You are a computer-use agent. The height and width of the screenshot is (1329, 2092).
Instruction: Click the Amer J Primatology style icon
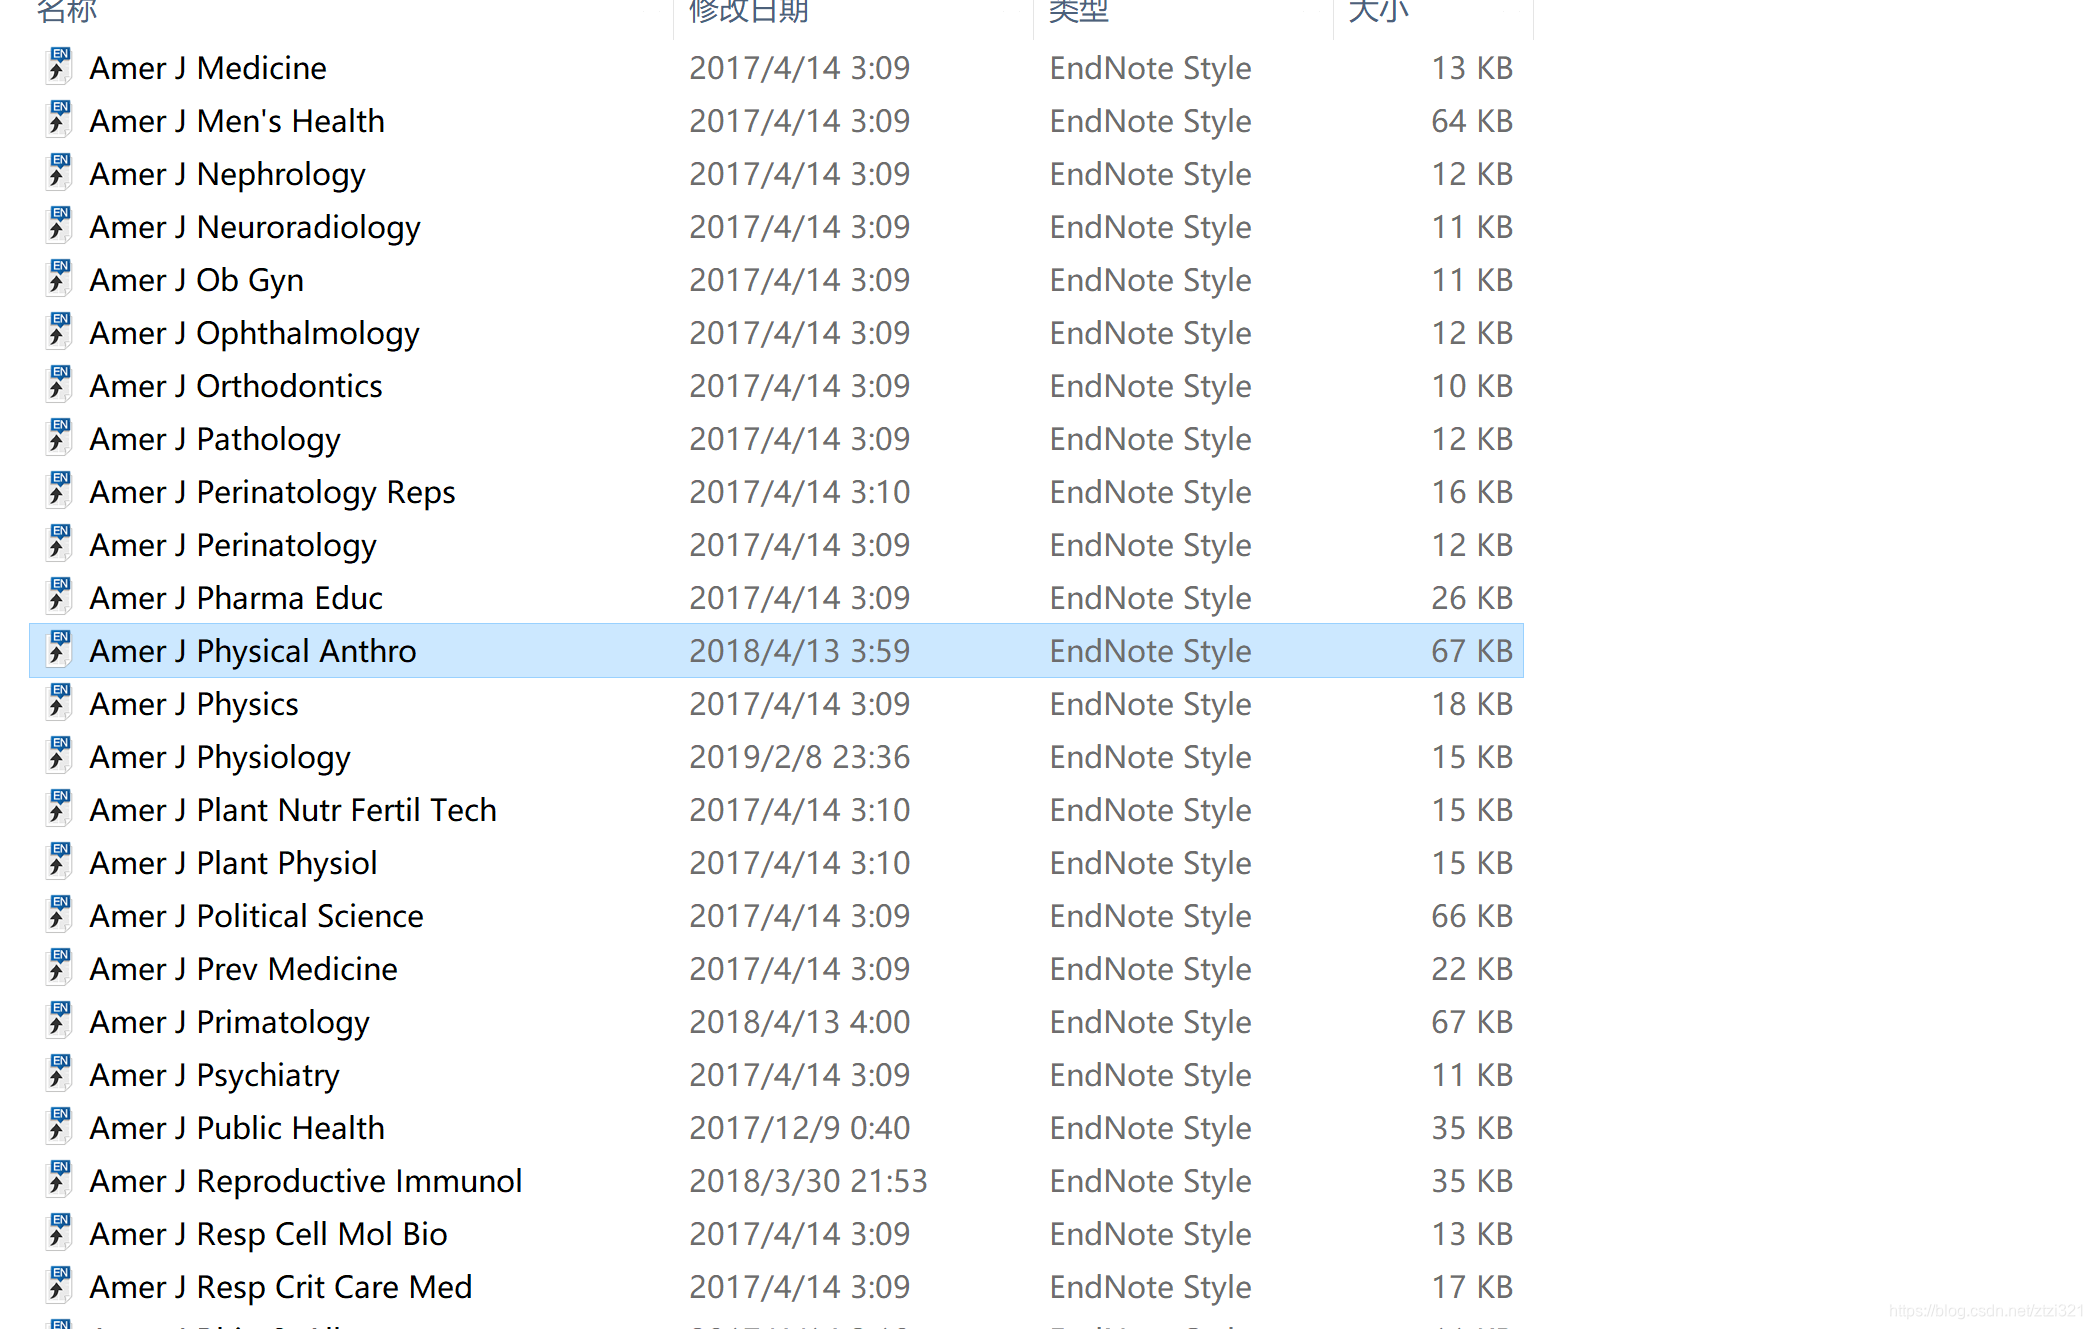pos(59,1021)
